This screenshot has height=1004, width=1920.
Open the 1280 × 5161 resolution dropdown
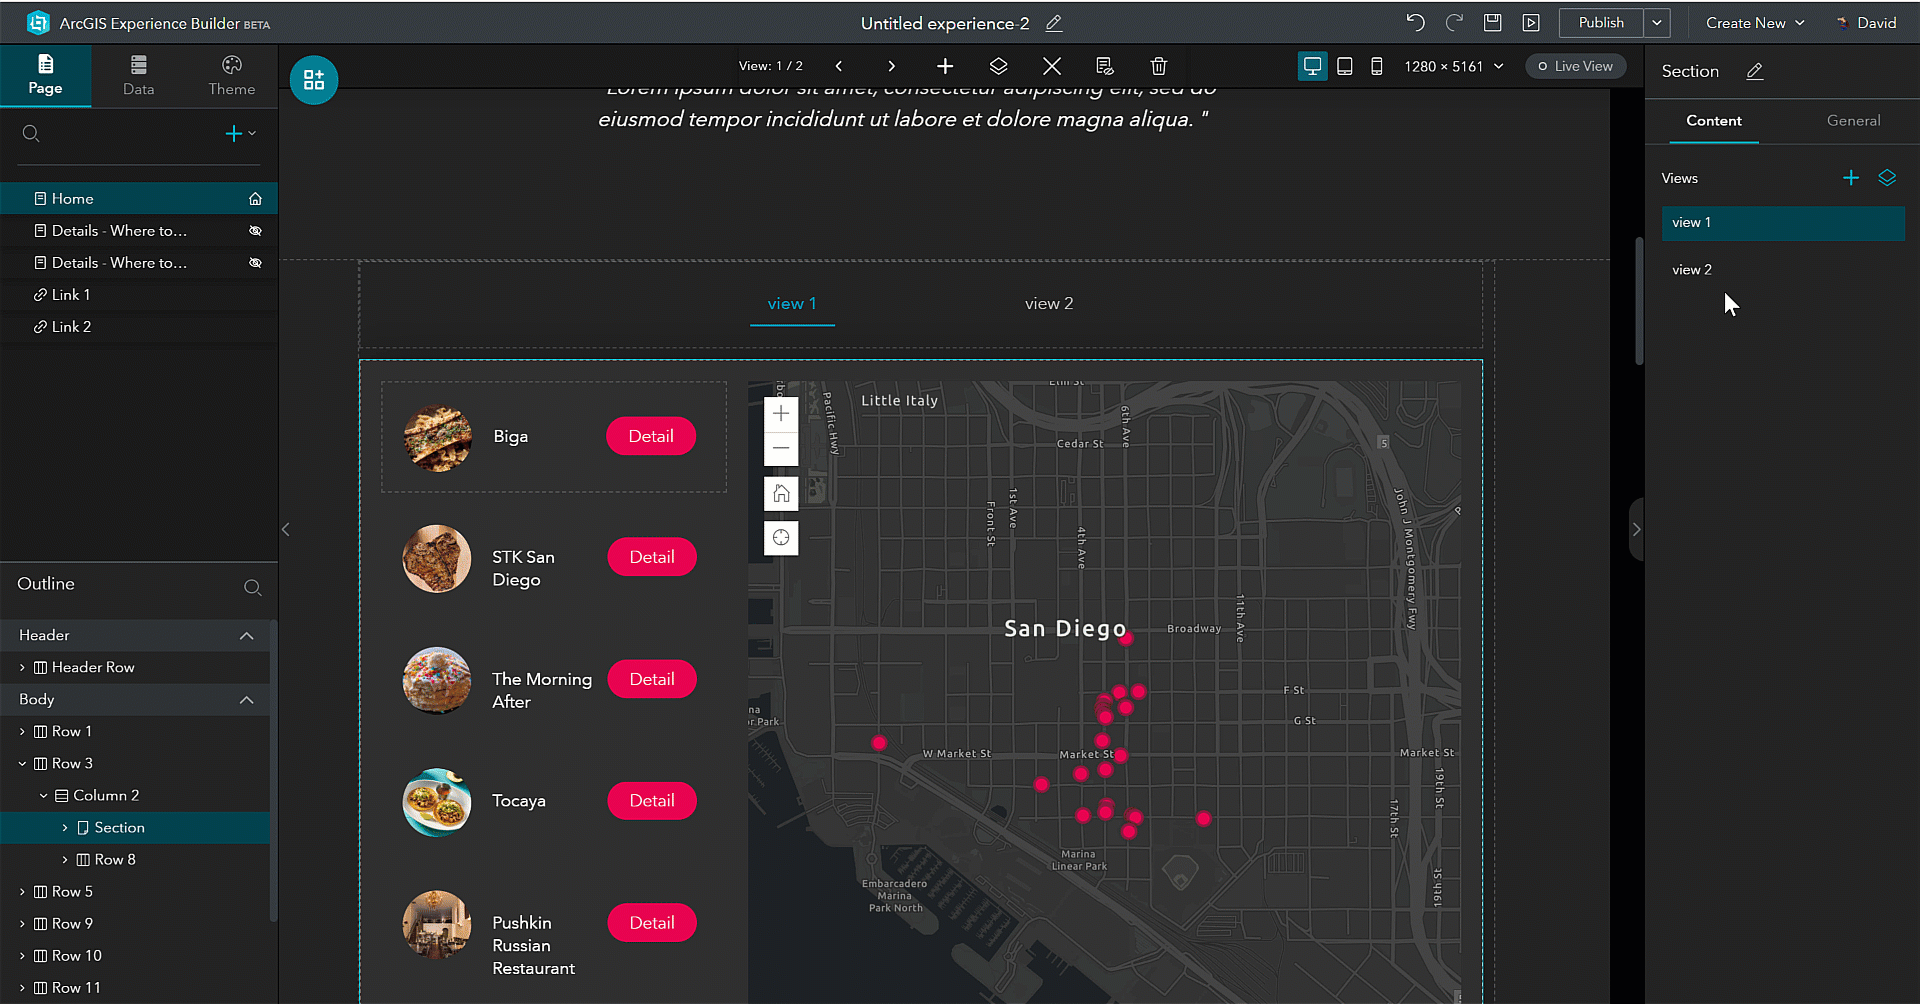(x=1454, y=66)
